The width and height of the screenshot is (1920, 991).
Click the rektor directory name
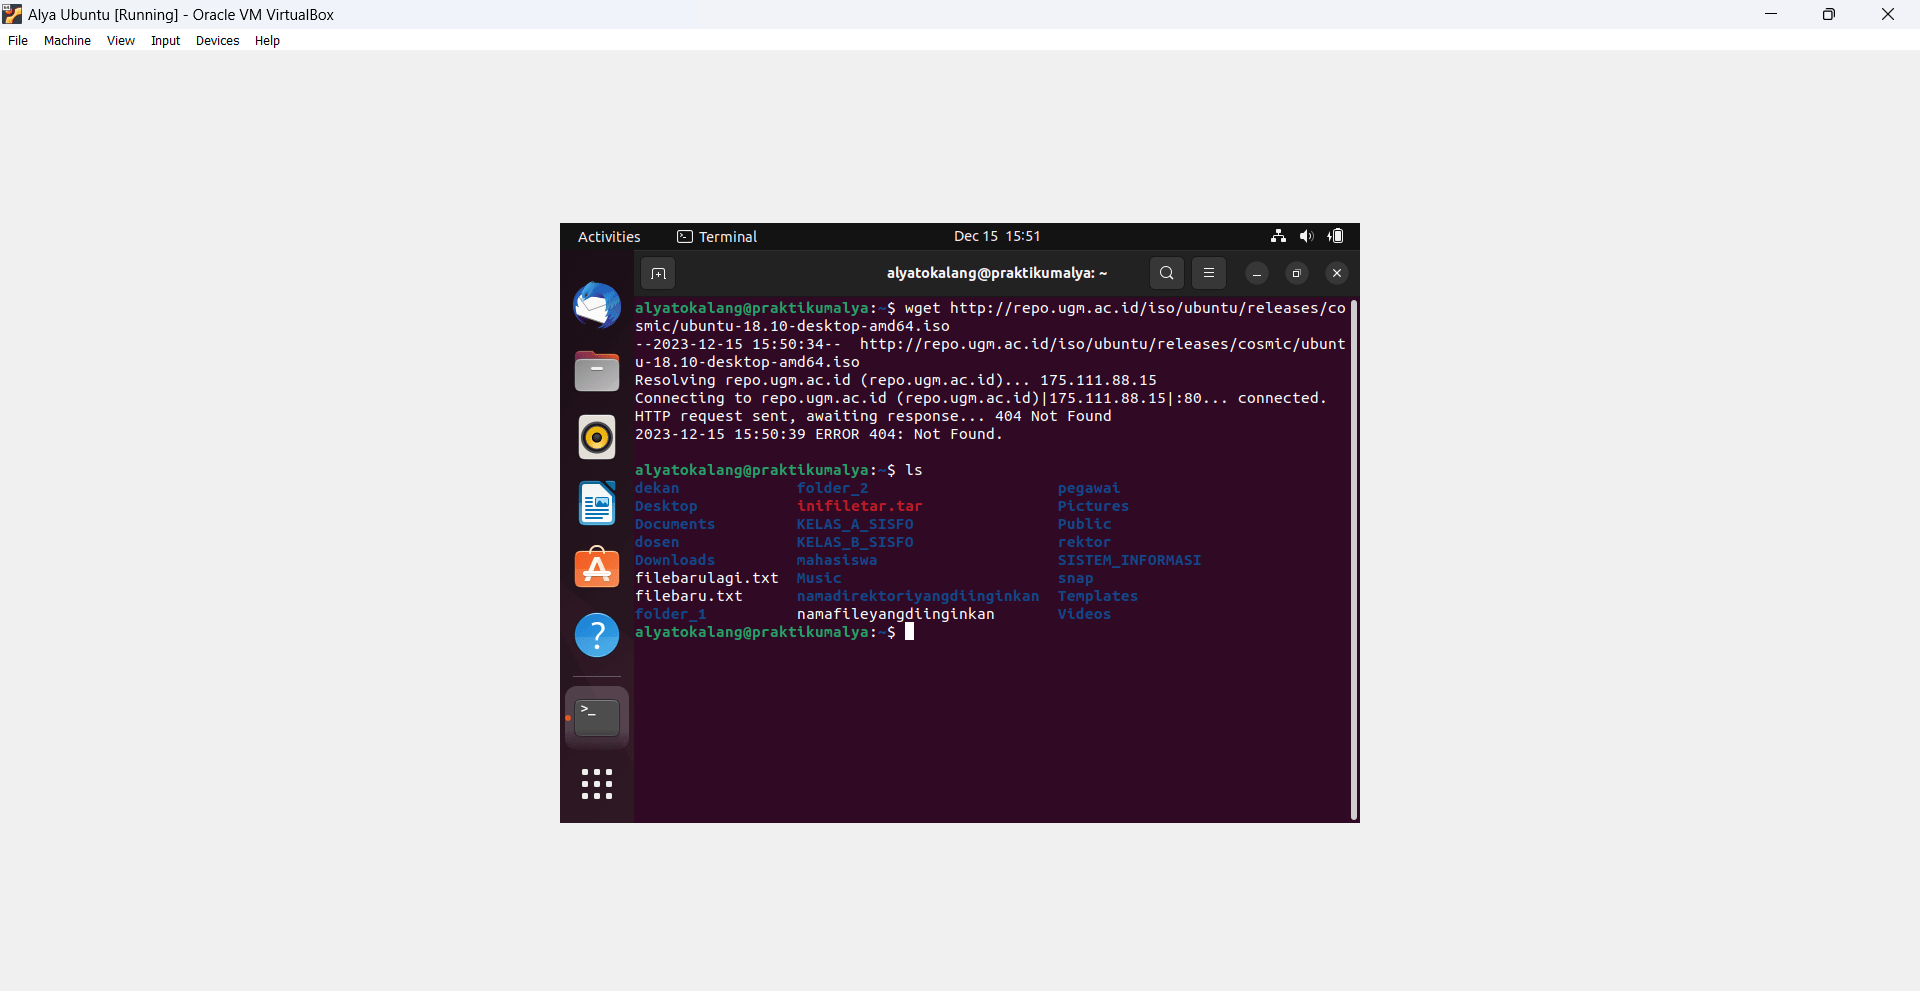point(1084,542)
